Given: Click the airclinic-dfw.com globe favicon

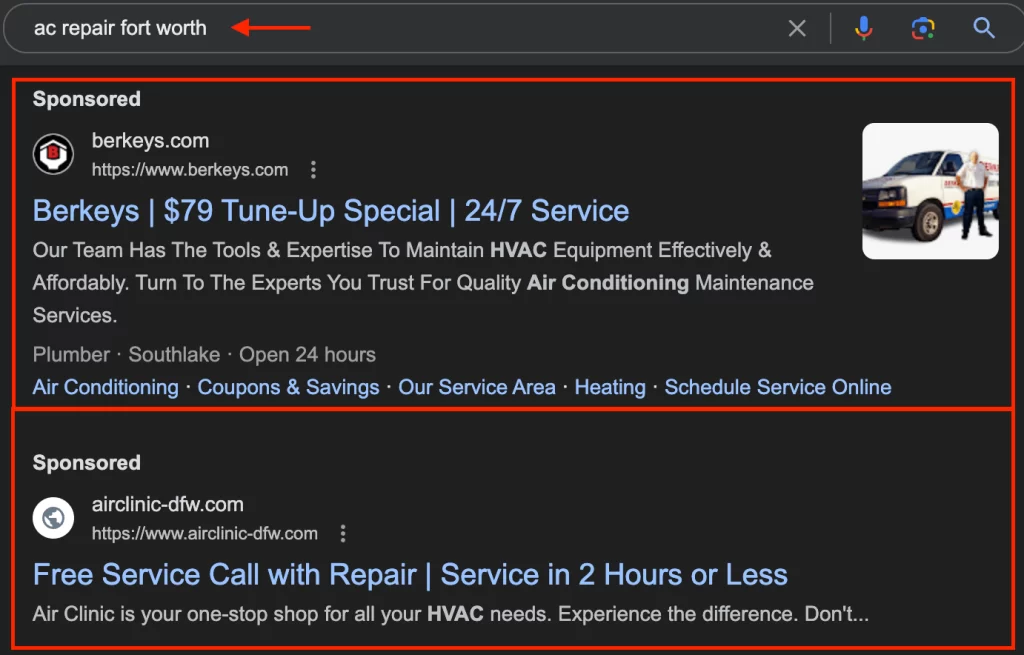Looking at the screenshot, I should click(x=53, y=518).
